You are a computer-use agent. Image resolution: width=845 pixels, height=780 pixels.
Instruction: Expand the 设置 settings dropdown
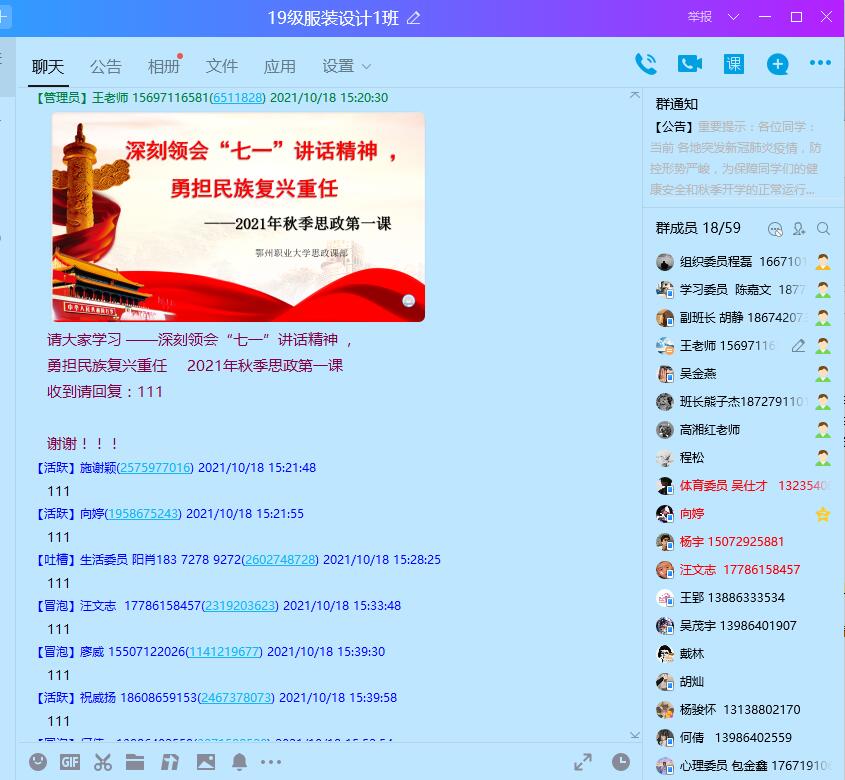346,66
